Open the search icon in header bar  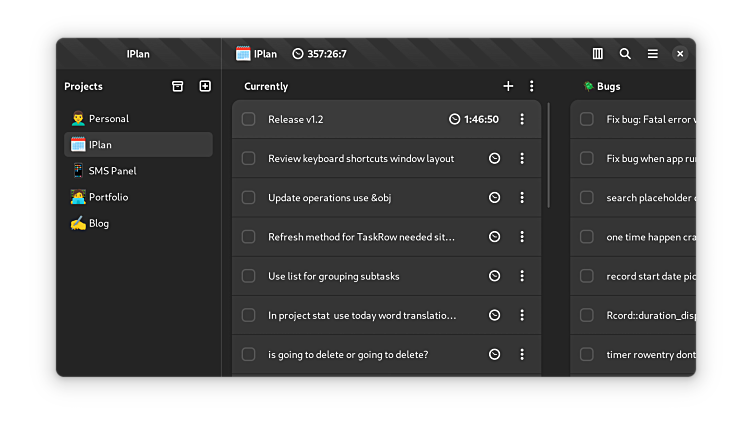625,54
